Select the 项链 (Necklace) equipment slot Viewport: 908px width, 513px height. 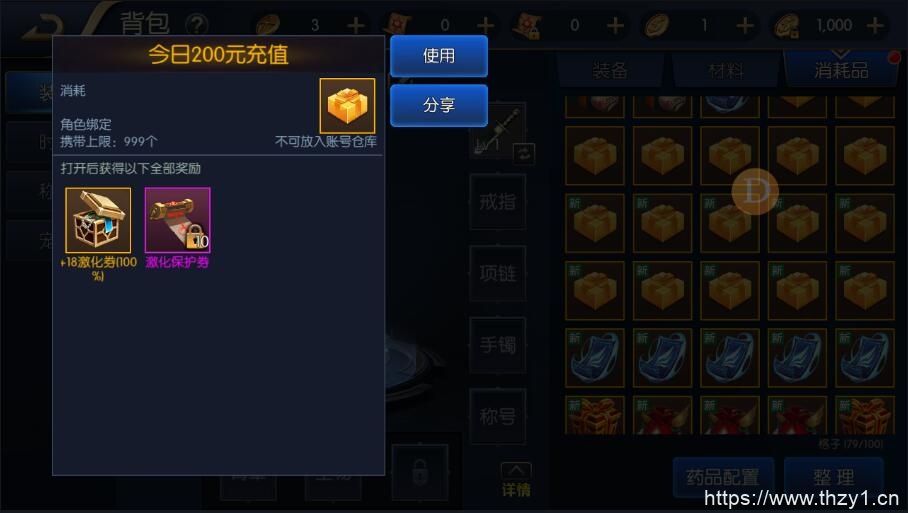(497, 273)
